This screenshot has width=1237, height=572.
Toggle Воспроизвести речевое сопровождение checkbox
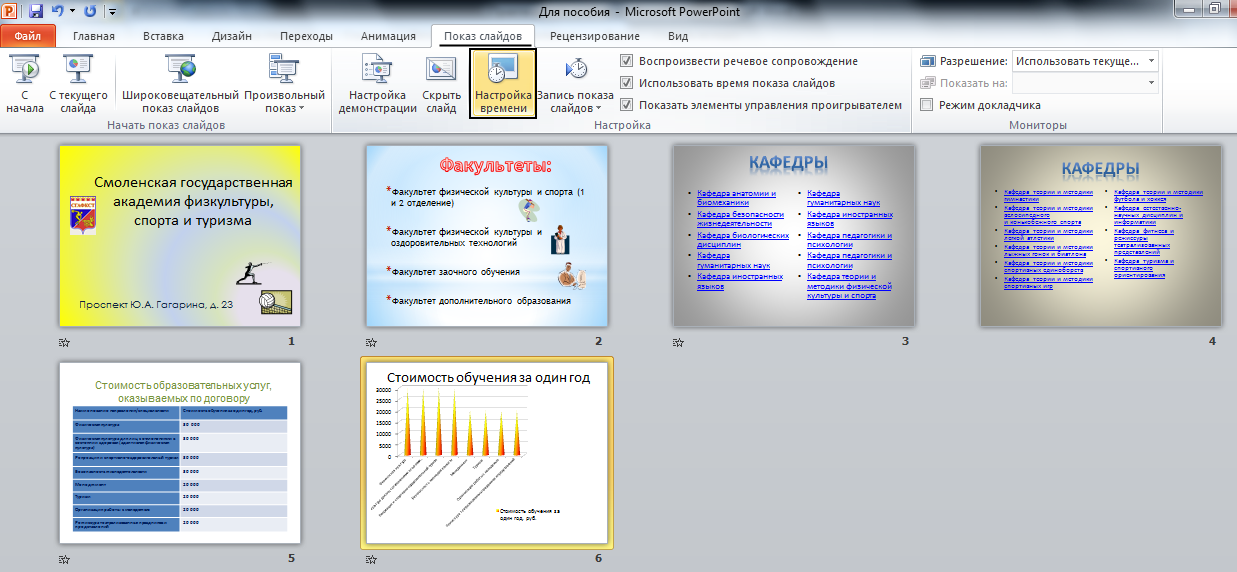[627, 61]
